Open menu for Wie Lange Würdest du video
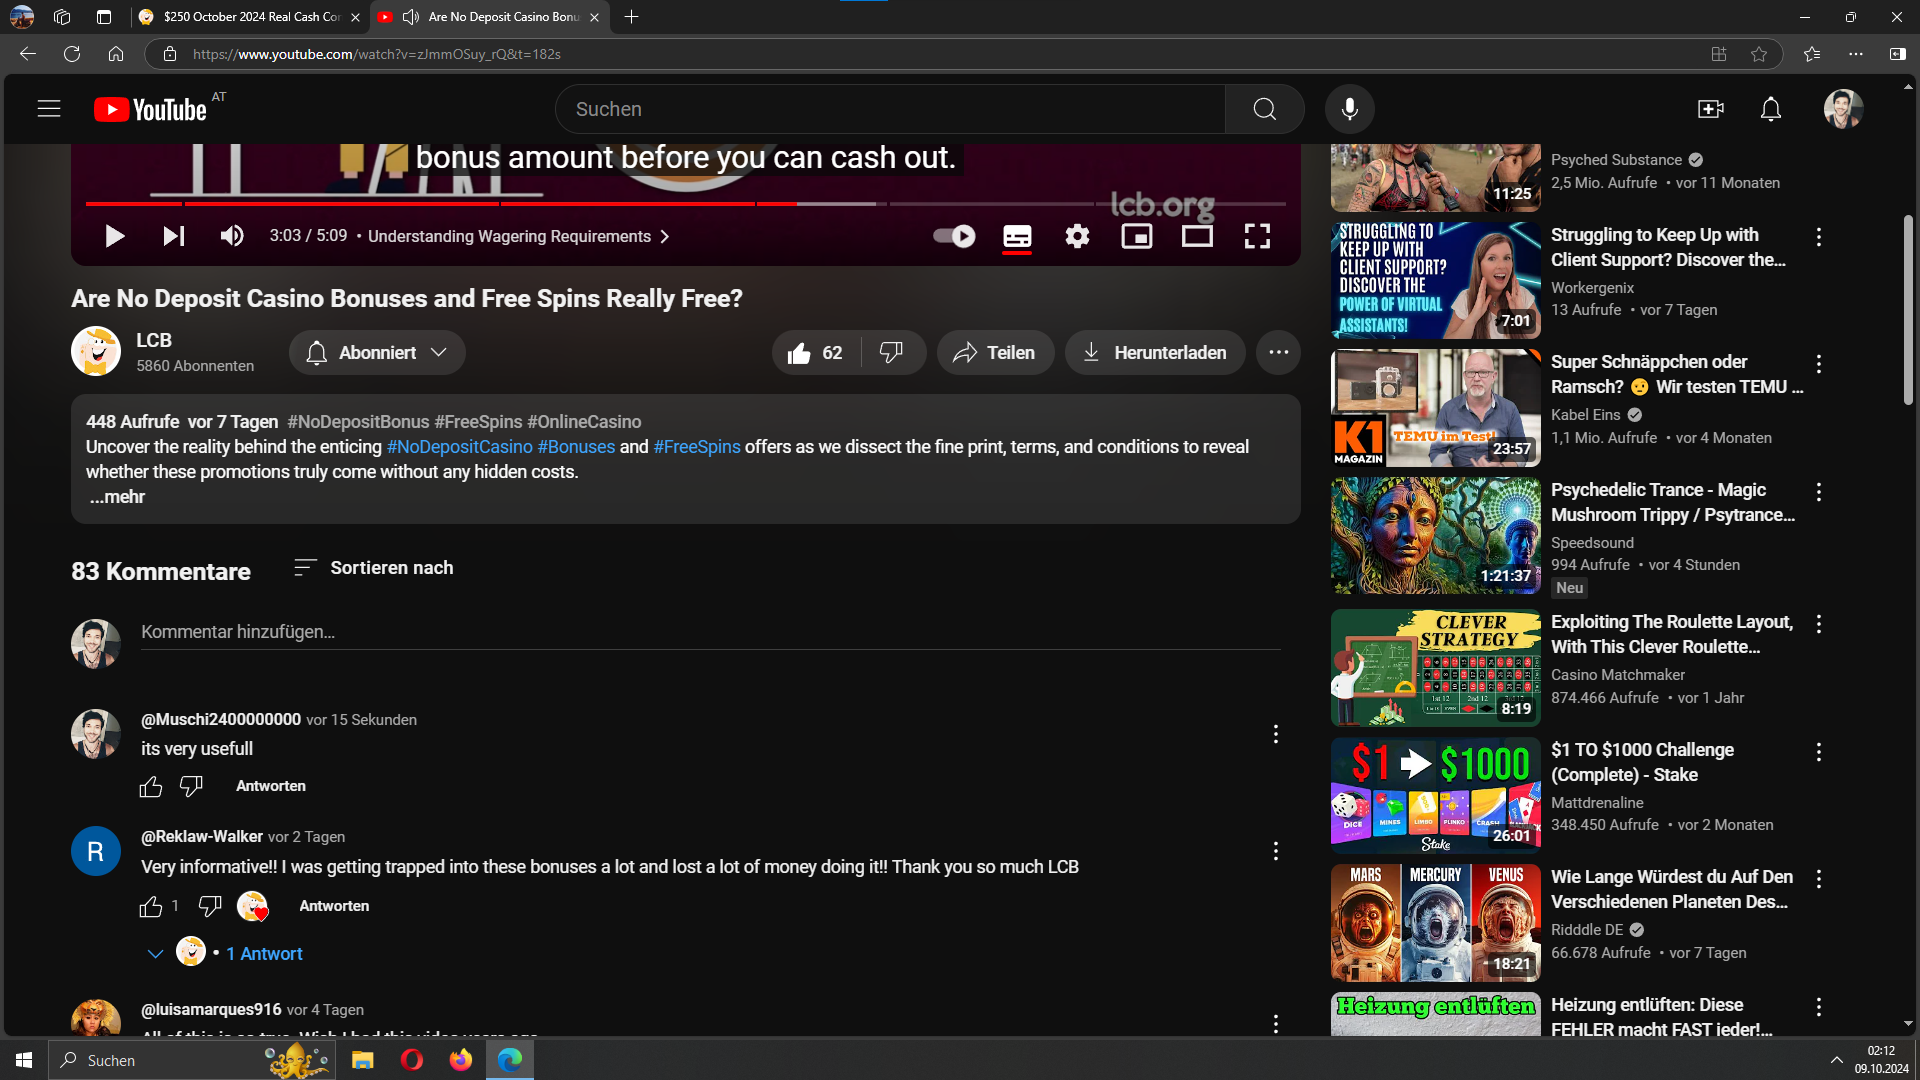Screen dimensions: 1920x1080 pos(1818,879)
